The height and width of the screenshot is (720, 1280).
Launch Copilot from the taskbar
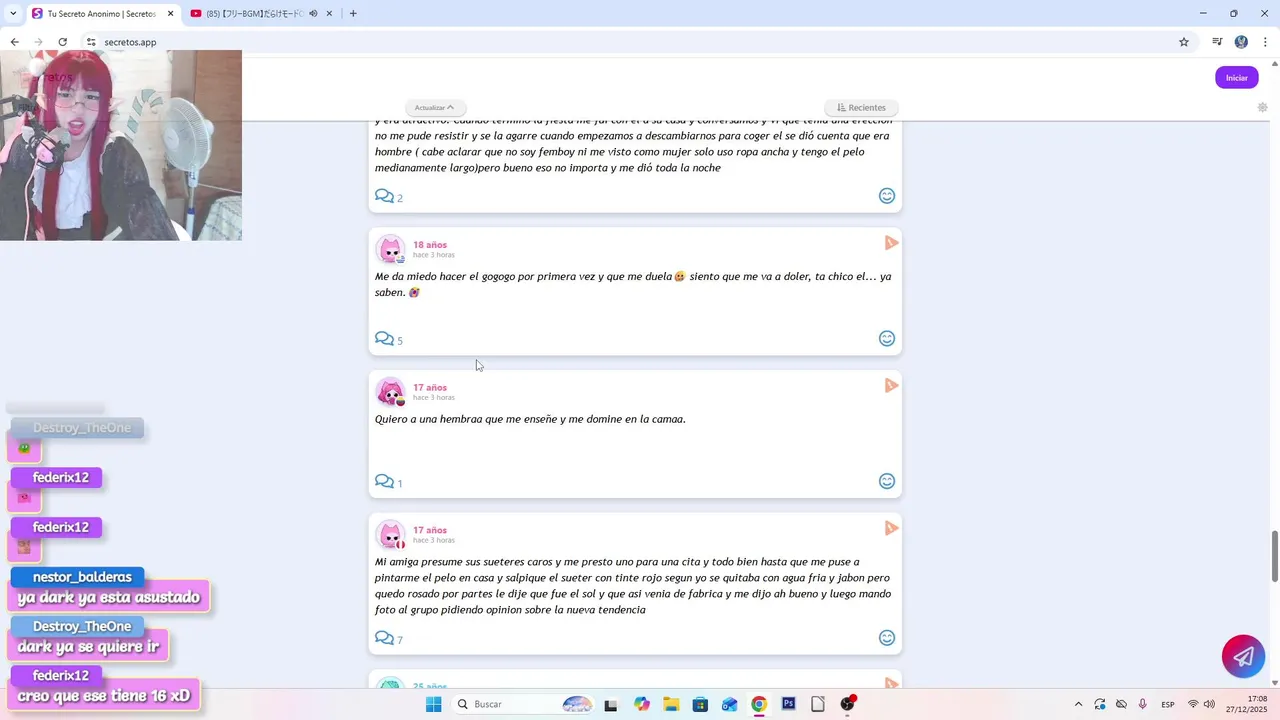(x=642, y=704)
